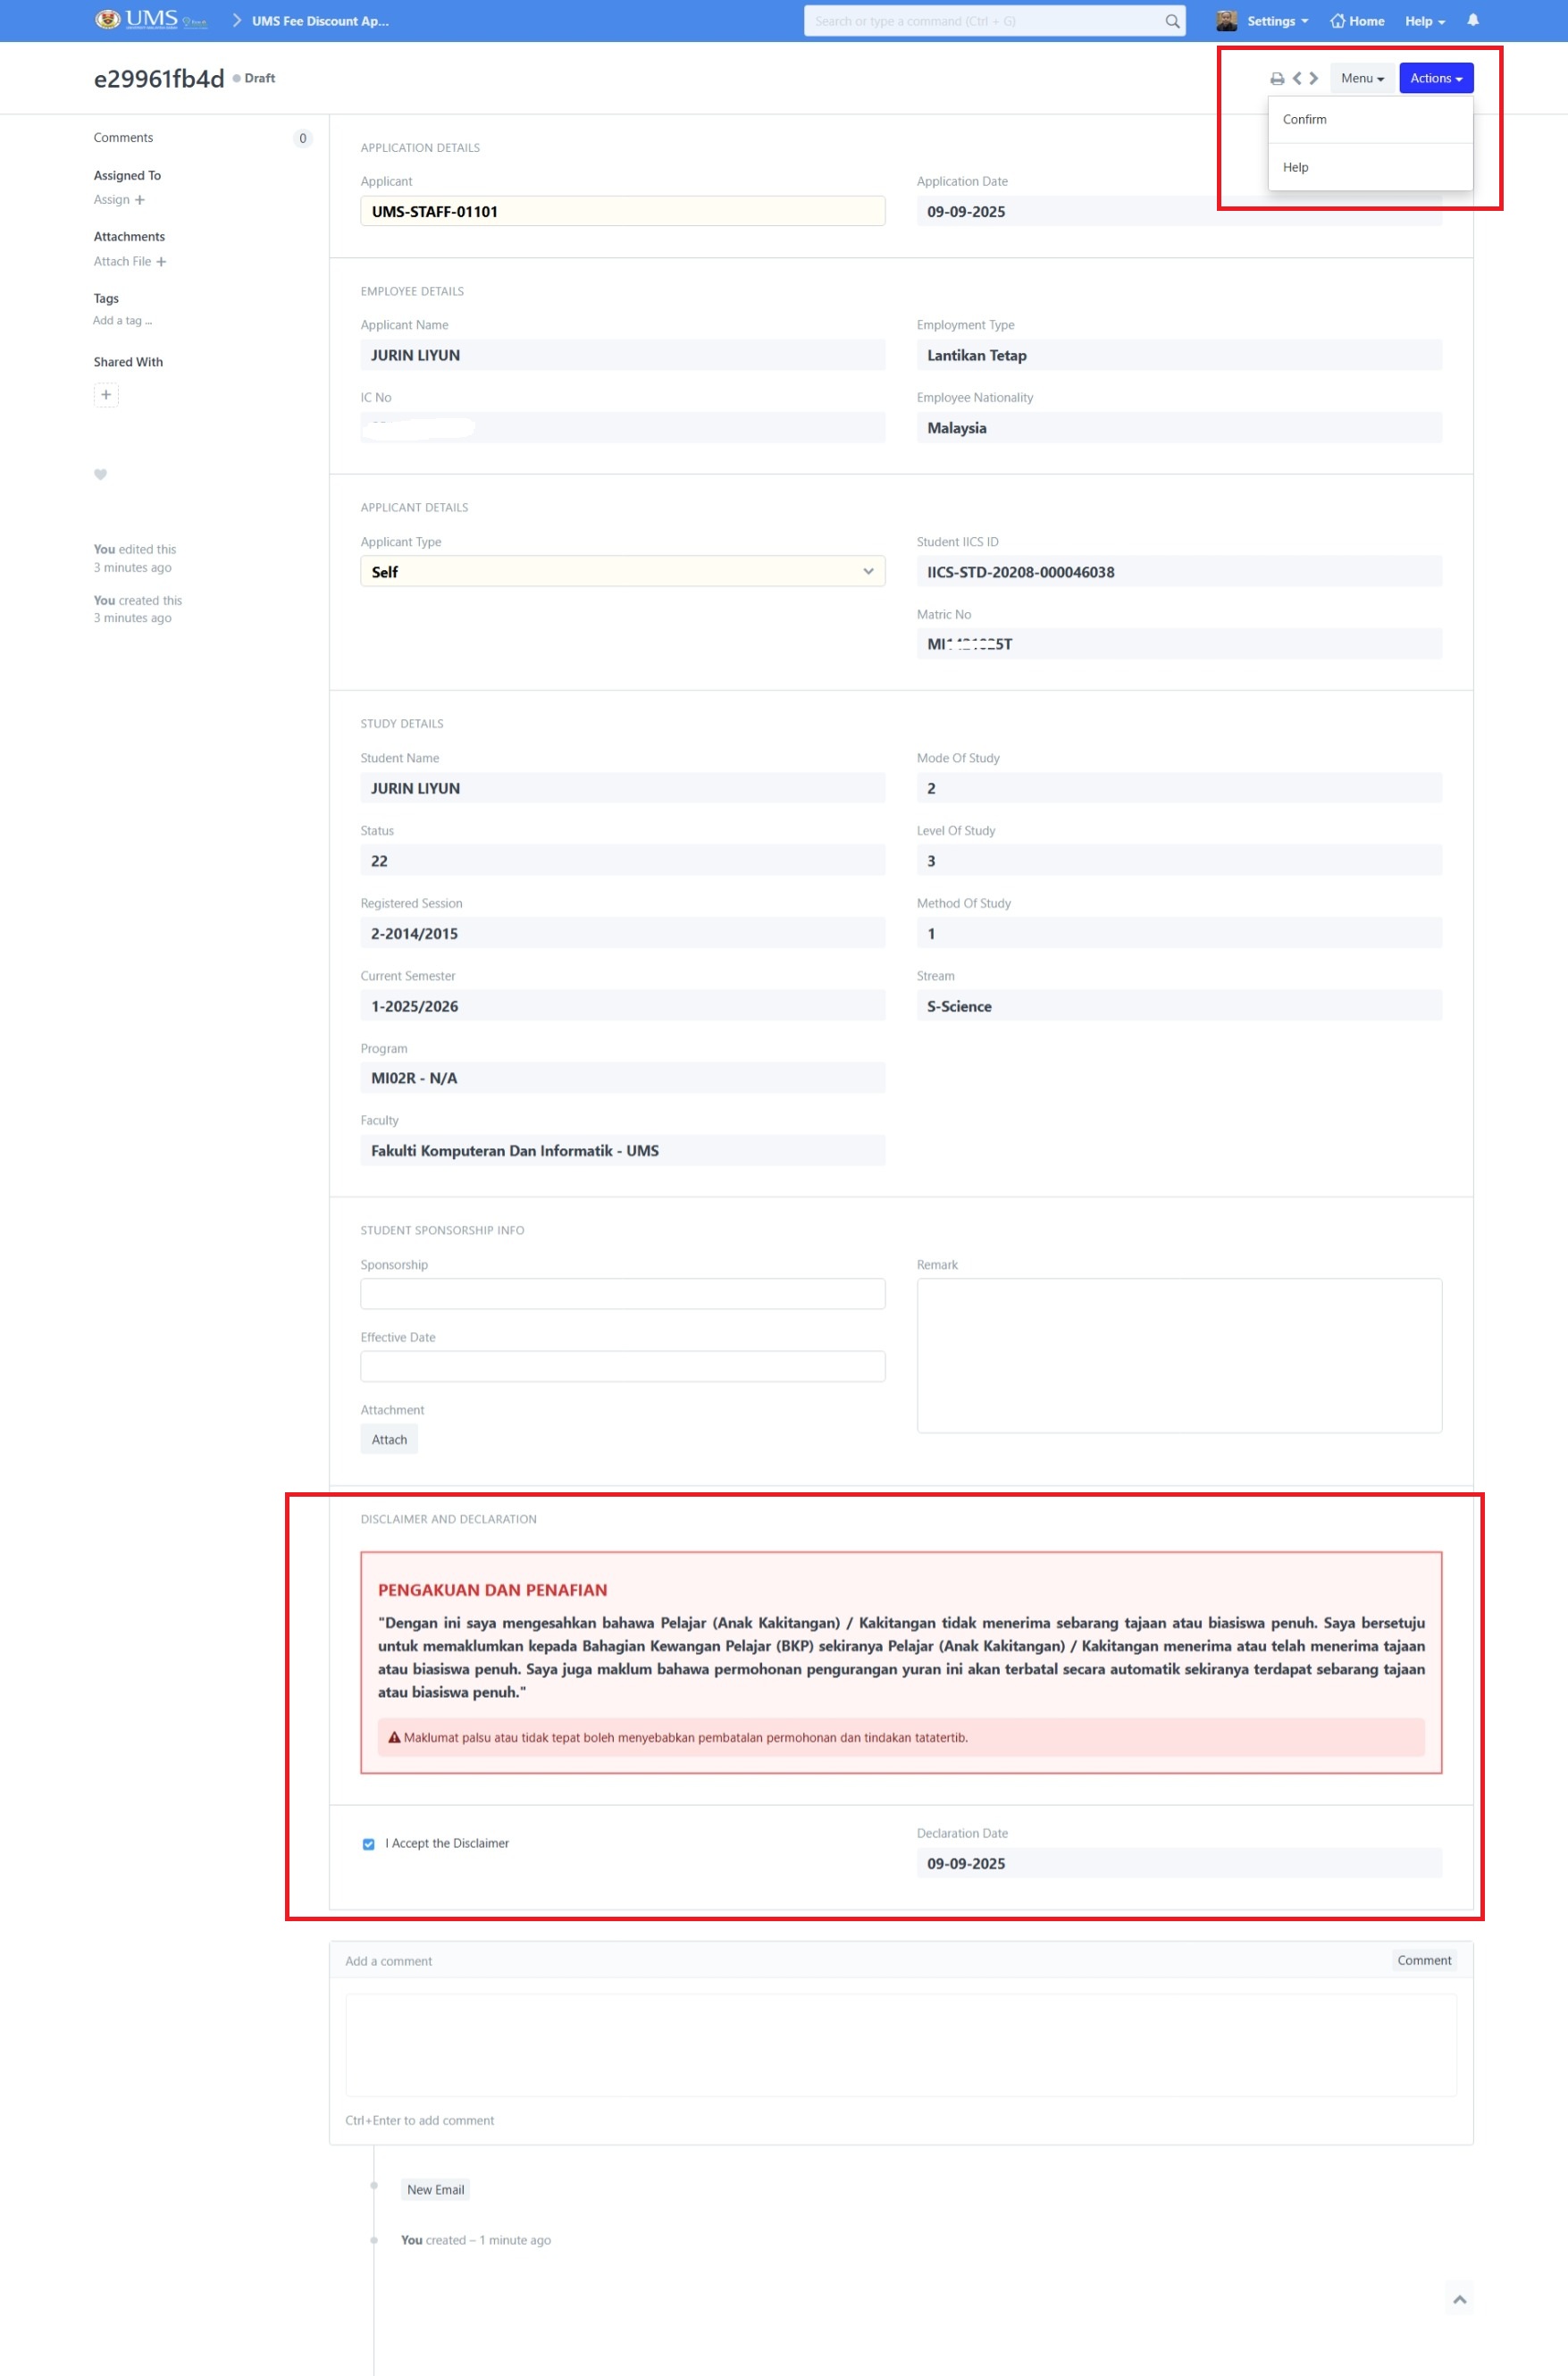Click the Shared With plus button
Screen dimensions: 1568x2376
(x=106, y=395)
